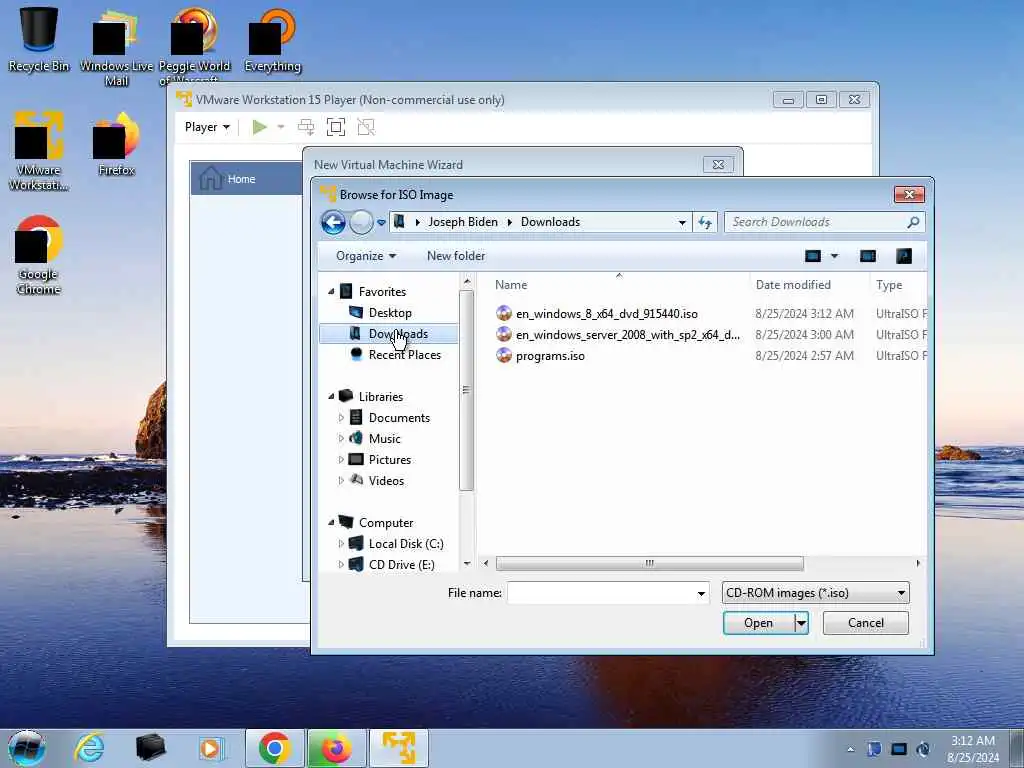Open the black folder taskbar icon
Image resolution: width=1024 pixels, height=768 pixels.
pyautogui.click(x=150, y=748)
